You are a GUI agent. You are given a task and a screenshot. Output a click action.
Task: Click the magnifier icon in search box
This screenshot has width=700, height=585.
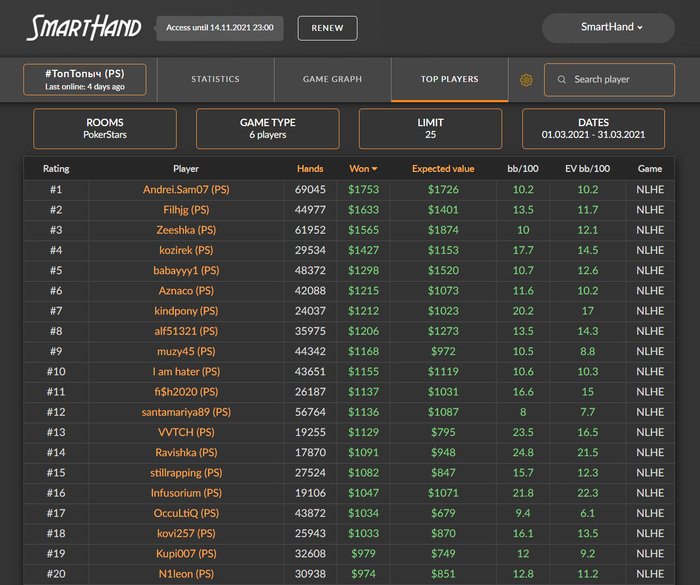(562, 79)
